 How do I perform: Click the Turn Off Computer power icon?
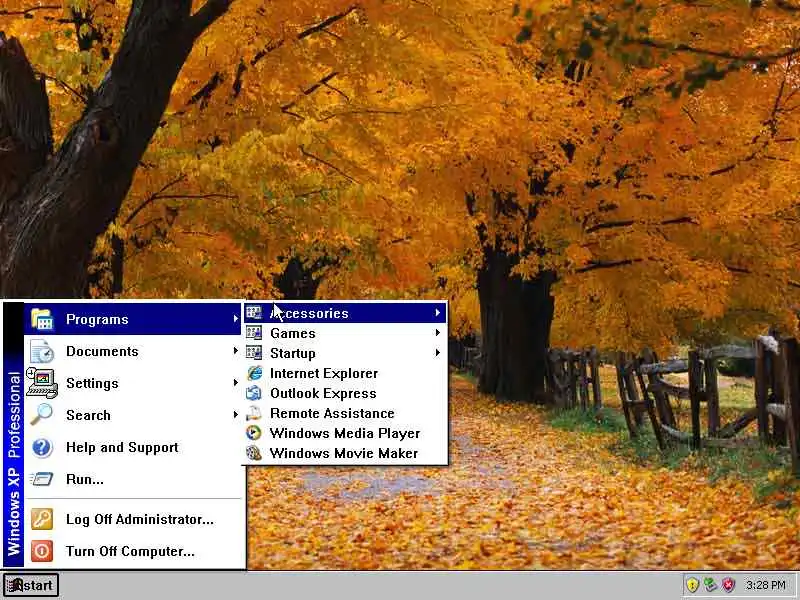click(42, 551)
